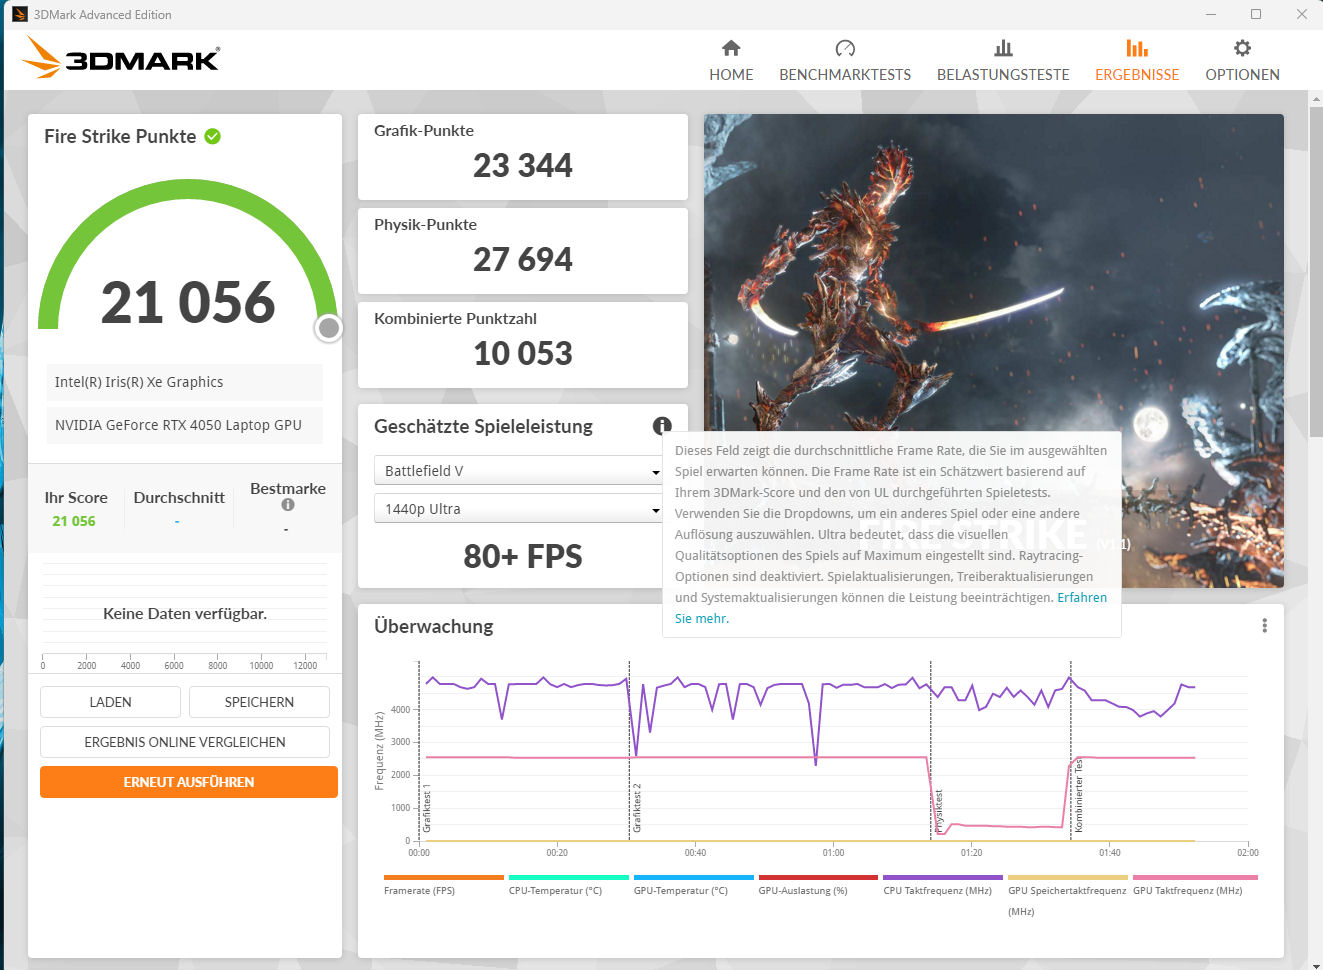Click the Physik-Punkte score 27 694
Image resolution: width=1323 pixels, height=970 pixels.
(522, 260)
